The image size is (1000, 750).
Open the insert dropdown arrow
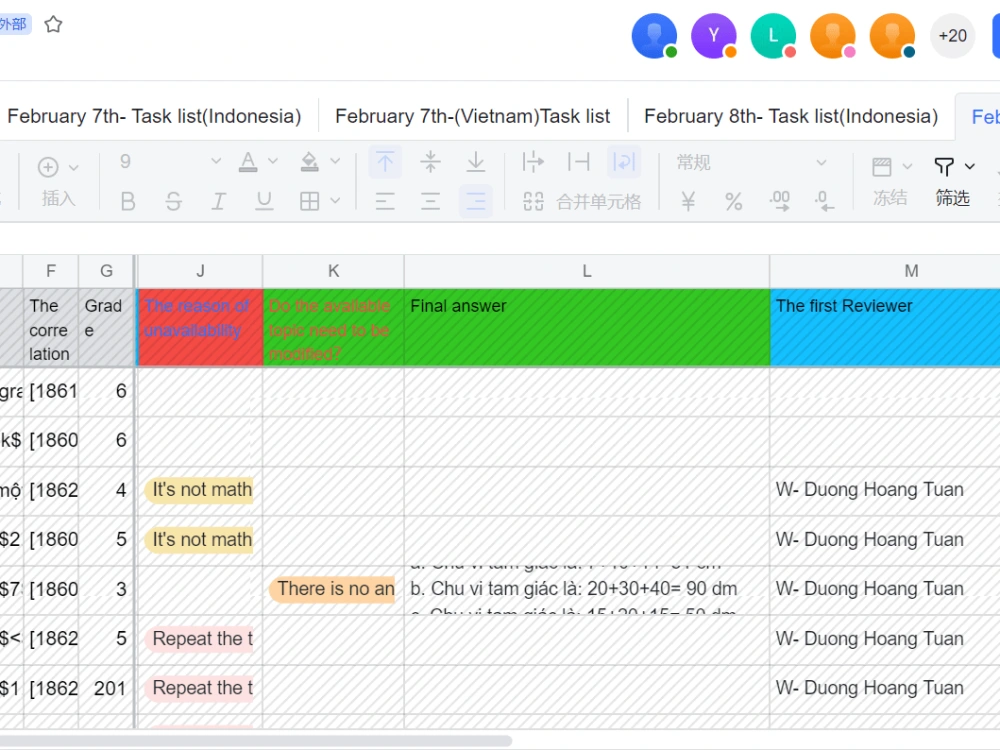[73, 168]
